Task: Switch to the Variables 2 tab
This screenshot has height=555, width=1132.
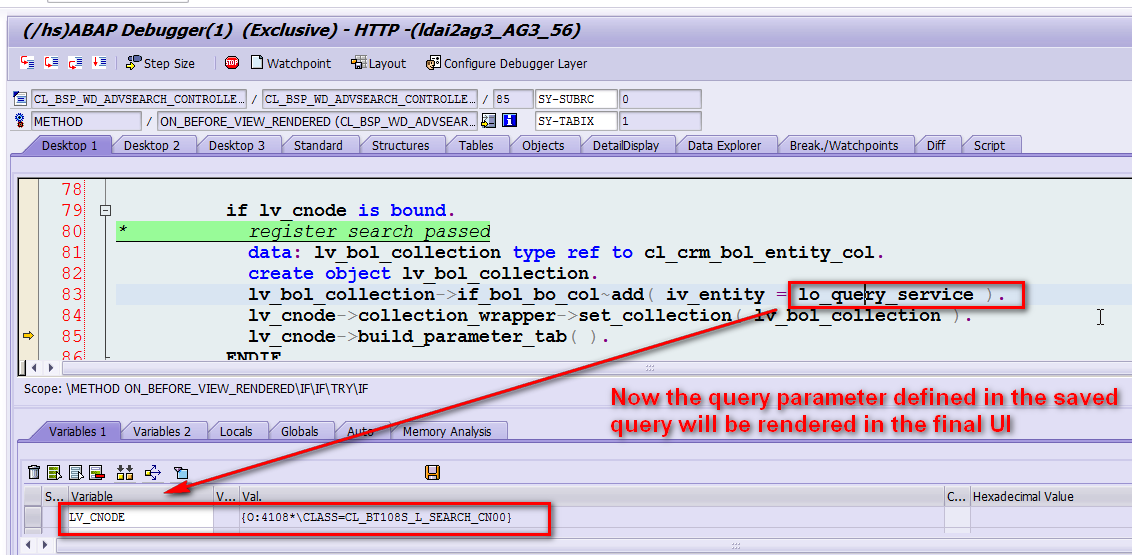Action: pyautogui.click(x=162, y=432)
